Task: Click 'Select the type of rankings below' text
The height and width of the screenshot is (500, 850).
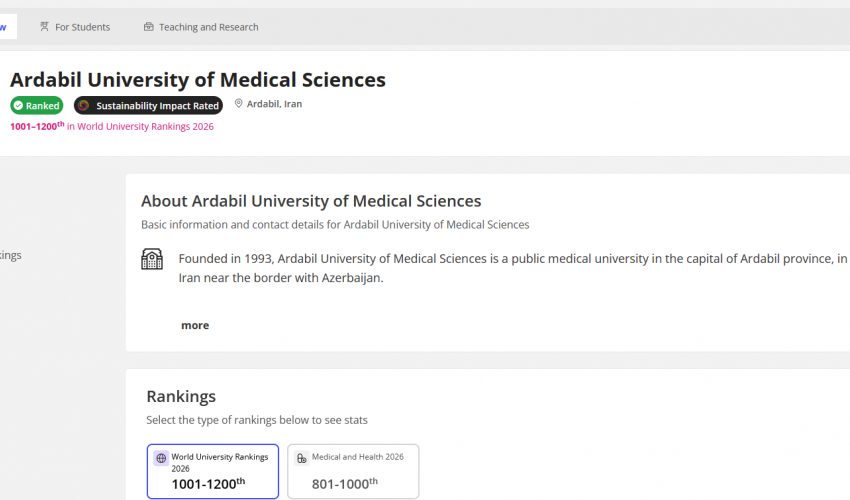Action: pyautogui.click(x=257, y=420)
